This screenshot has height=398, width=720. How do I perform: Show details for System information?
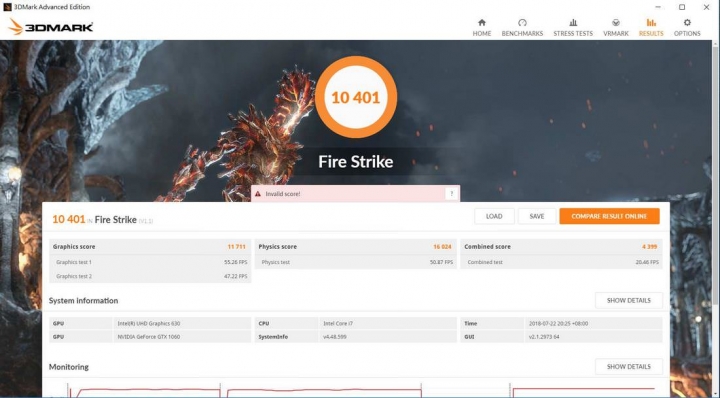tap(629, 300)
